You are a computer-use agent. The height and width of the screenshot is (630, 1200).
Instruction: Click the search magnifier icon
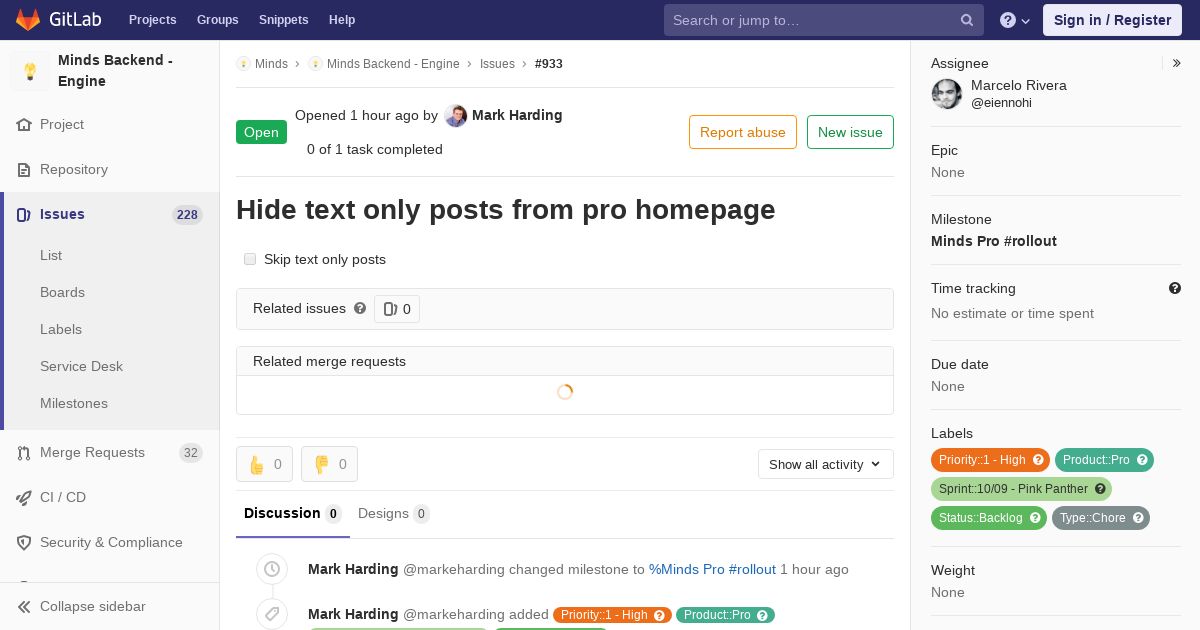coord(967,20)
